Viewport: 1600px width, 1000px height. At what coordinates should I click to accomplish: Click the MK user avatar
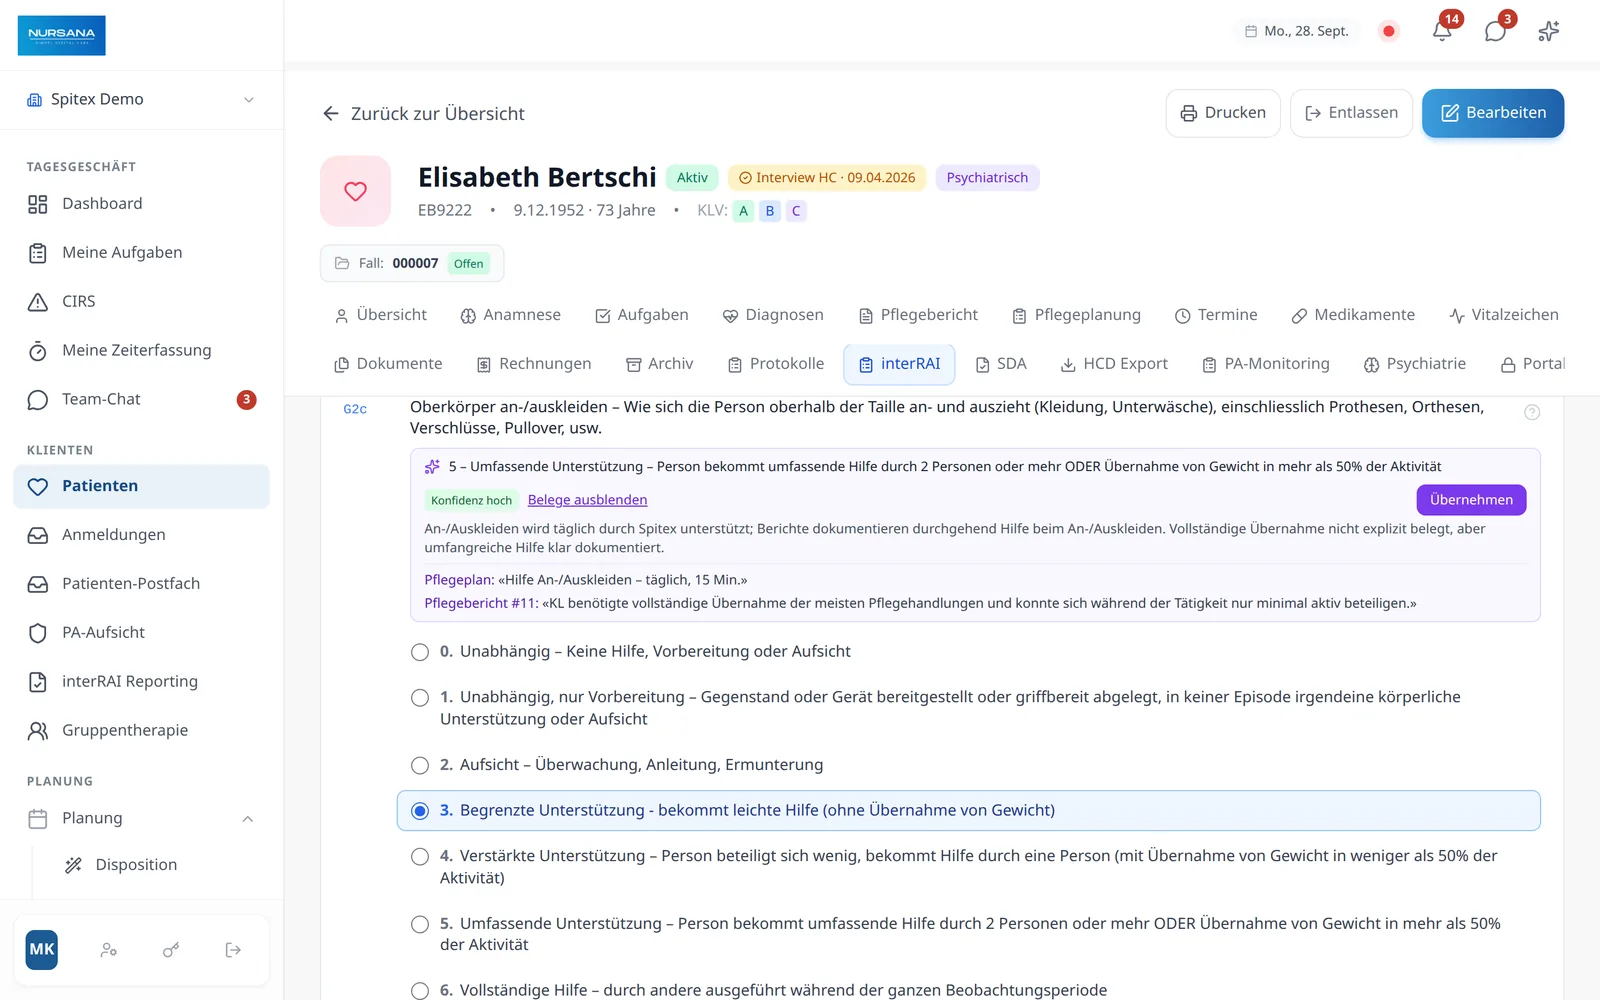tap(42, 949)
